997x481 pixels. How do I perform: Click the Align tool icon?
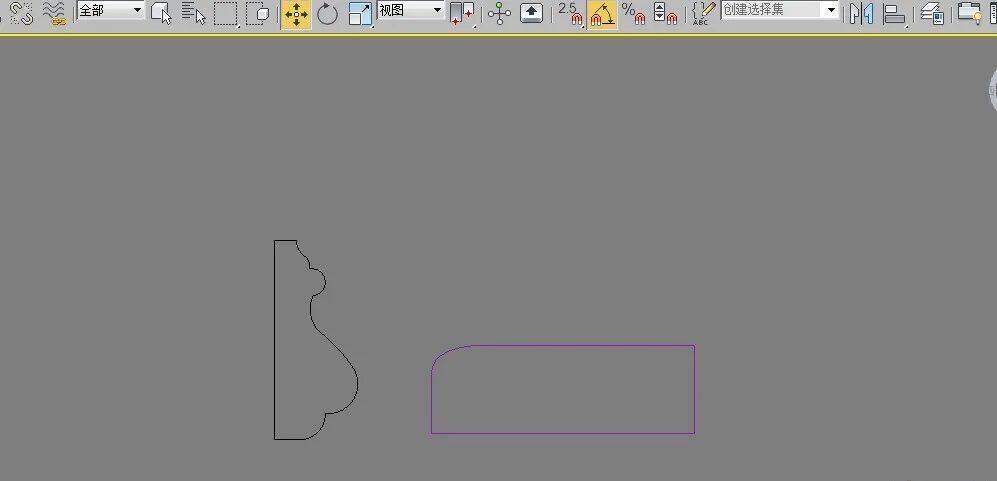[x=895, y=13]
